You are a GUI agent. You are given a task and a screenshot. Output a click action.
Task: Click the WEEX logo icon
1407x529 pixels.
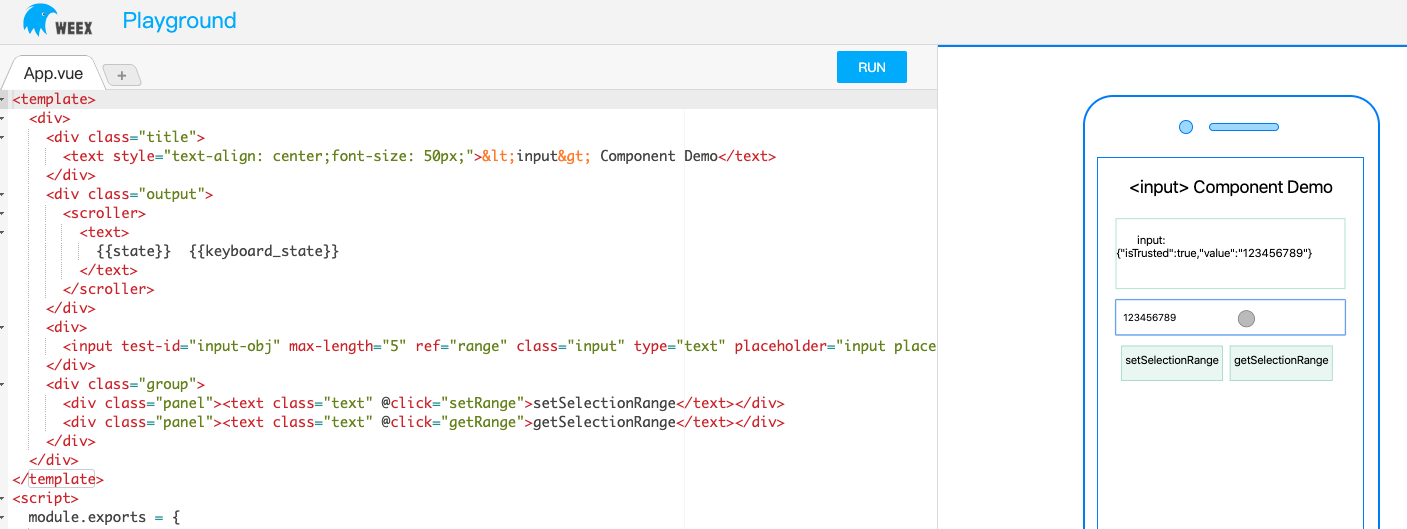coord(58,20)
